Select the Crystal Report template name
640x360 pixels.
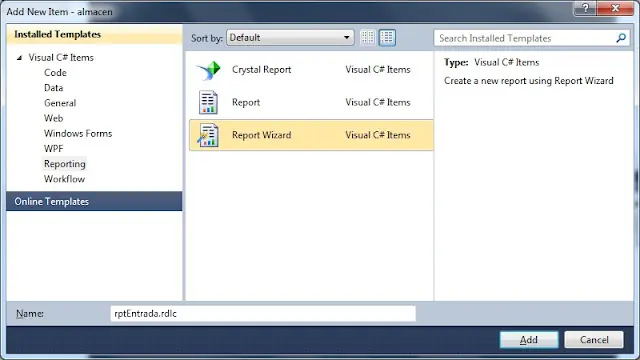[262, 70]
